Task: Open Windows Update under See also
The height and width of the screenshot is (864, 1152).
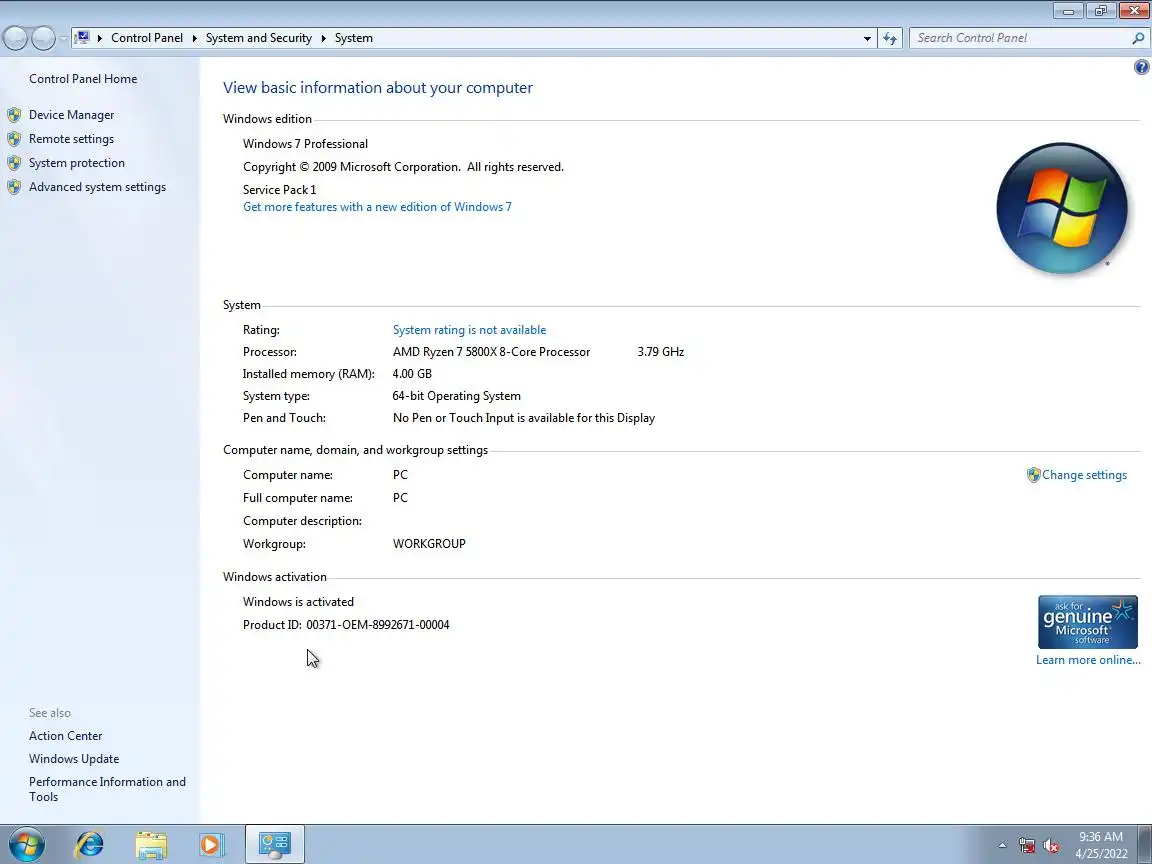Action: coord(73,759)
